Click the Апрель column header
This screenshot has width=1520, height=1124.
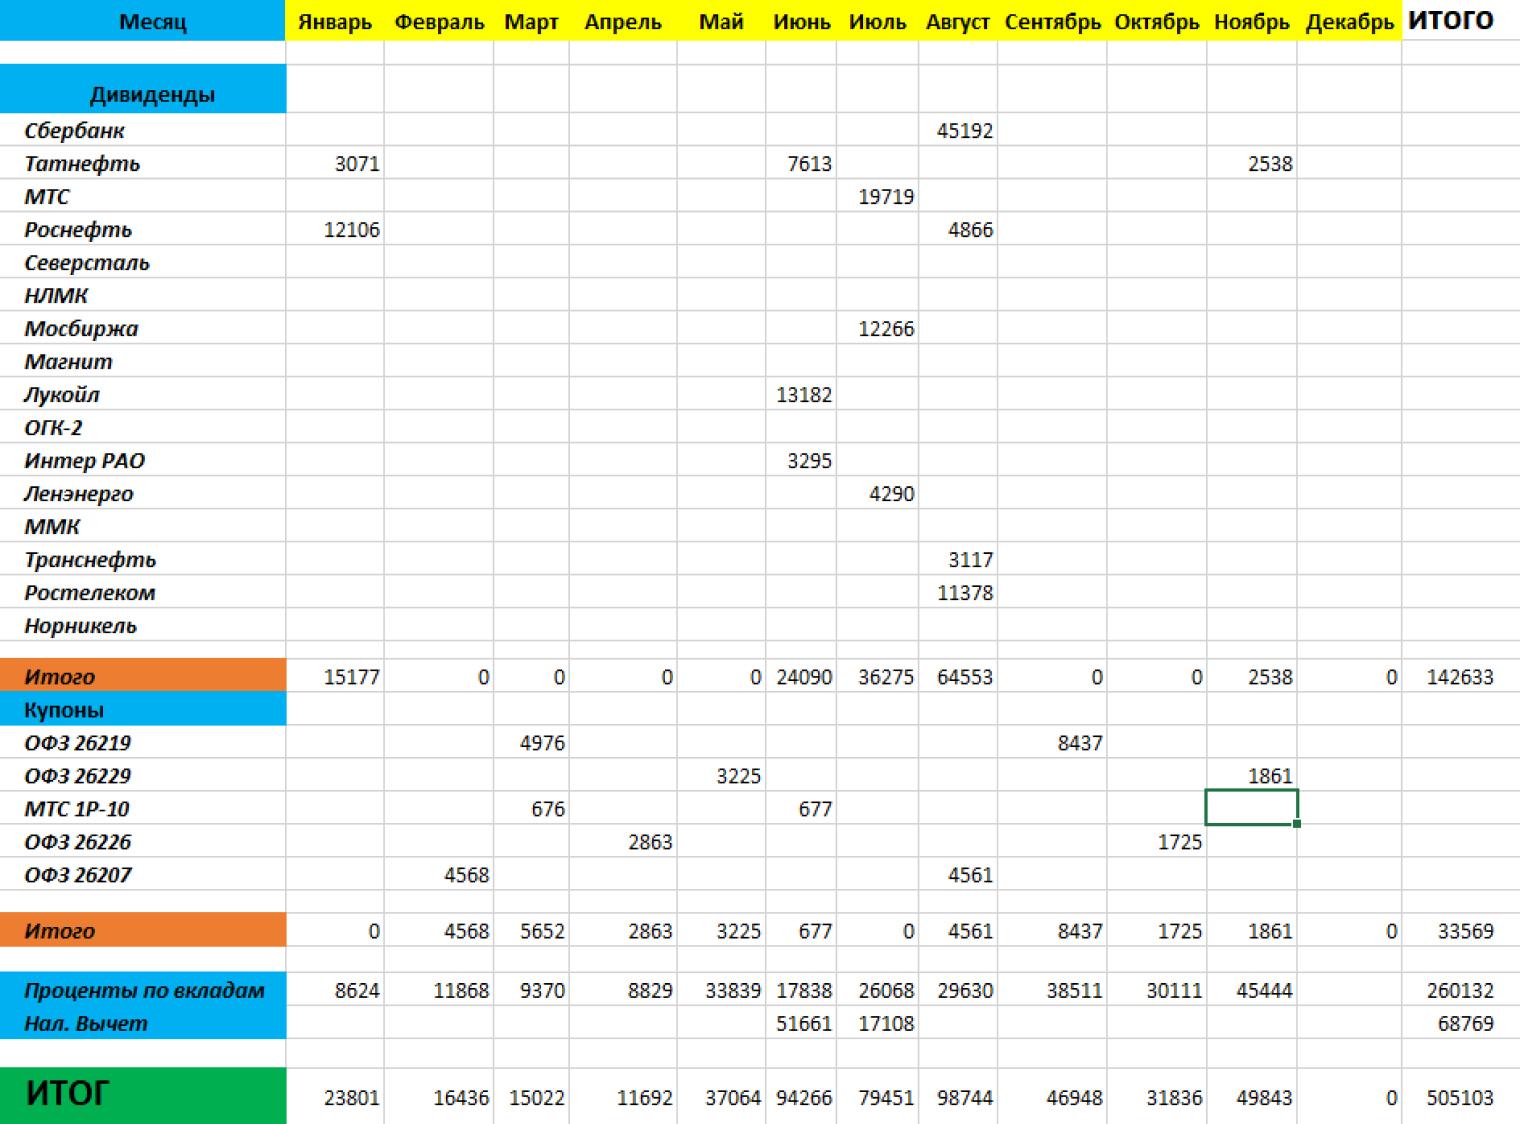[623, 21]
